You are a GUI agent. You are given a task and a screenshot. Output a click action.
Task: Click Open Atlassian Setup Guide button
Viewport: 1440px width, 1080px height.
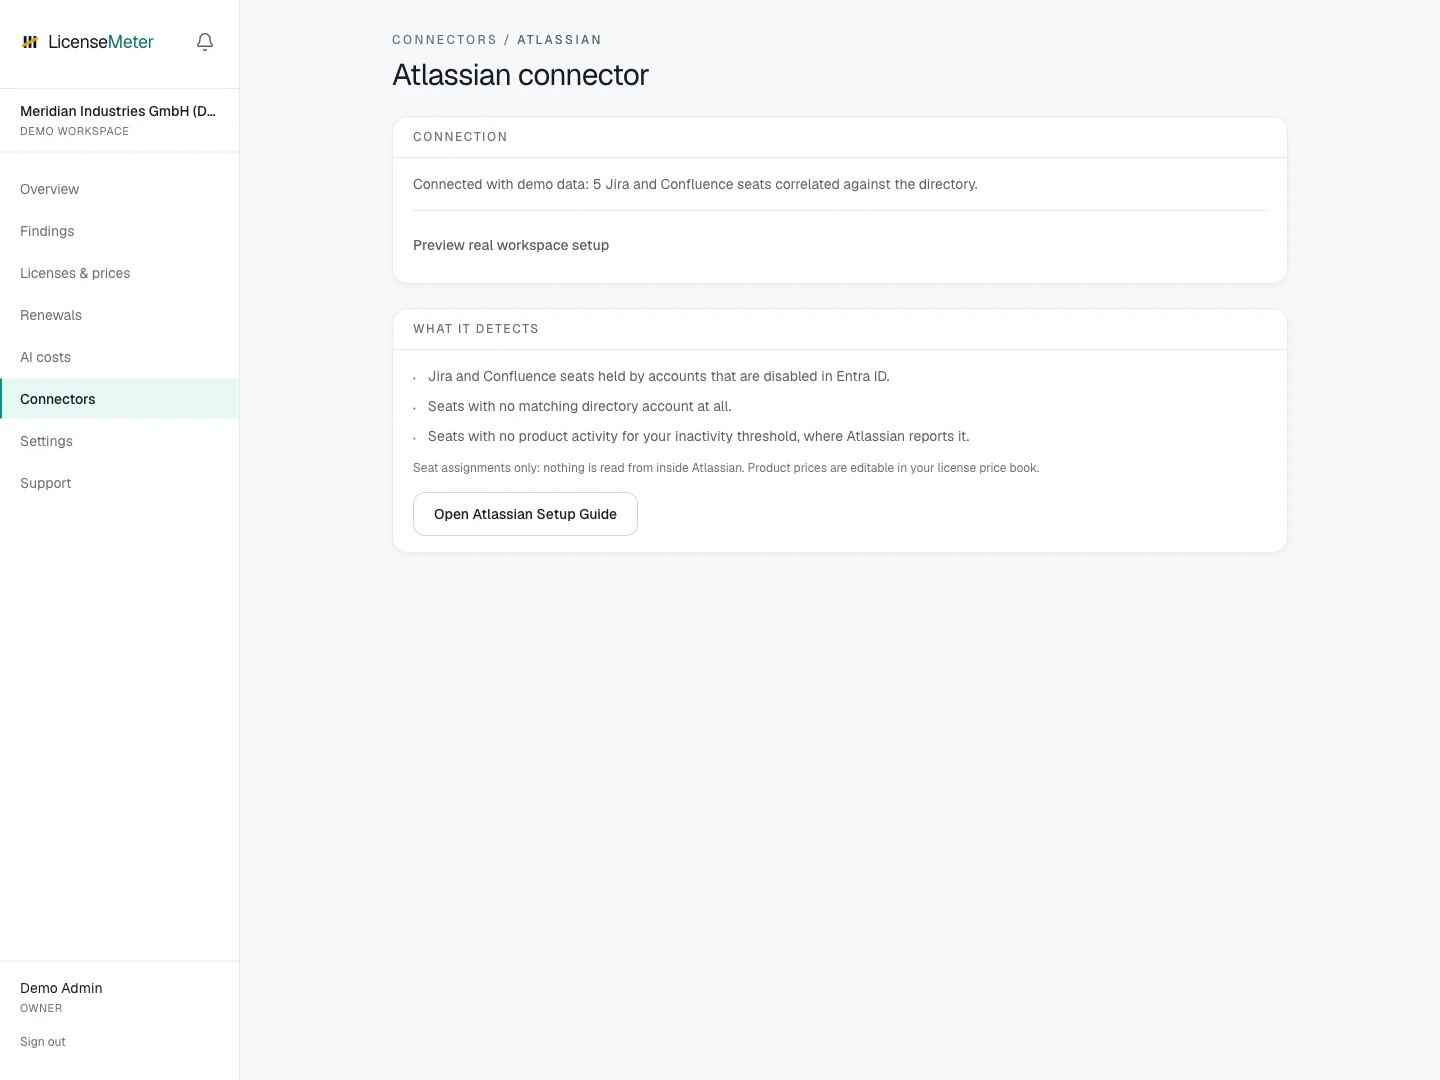(525, 514)
